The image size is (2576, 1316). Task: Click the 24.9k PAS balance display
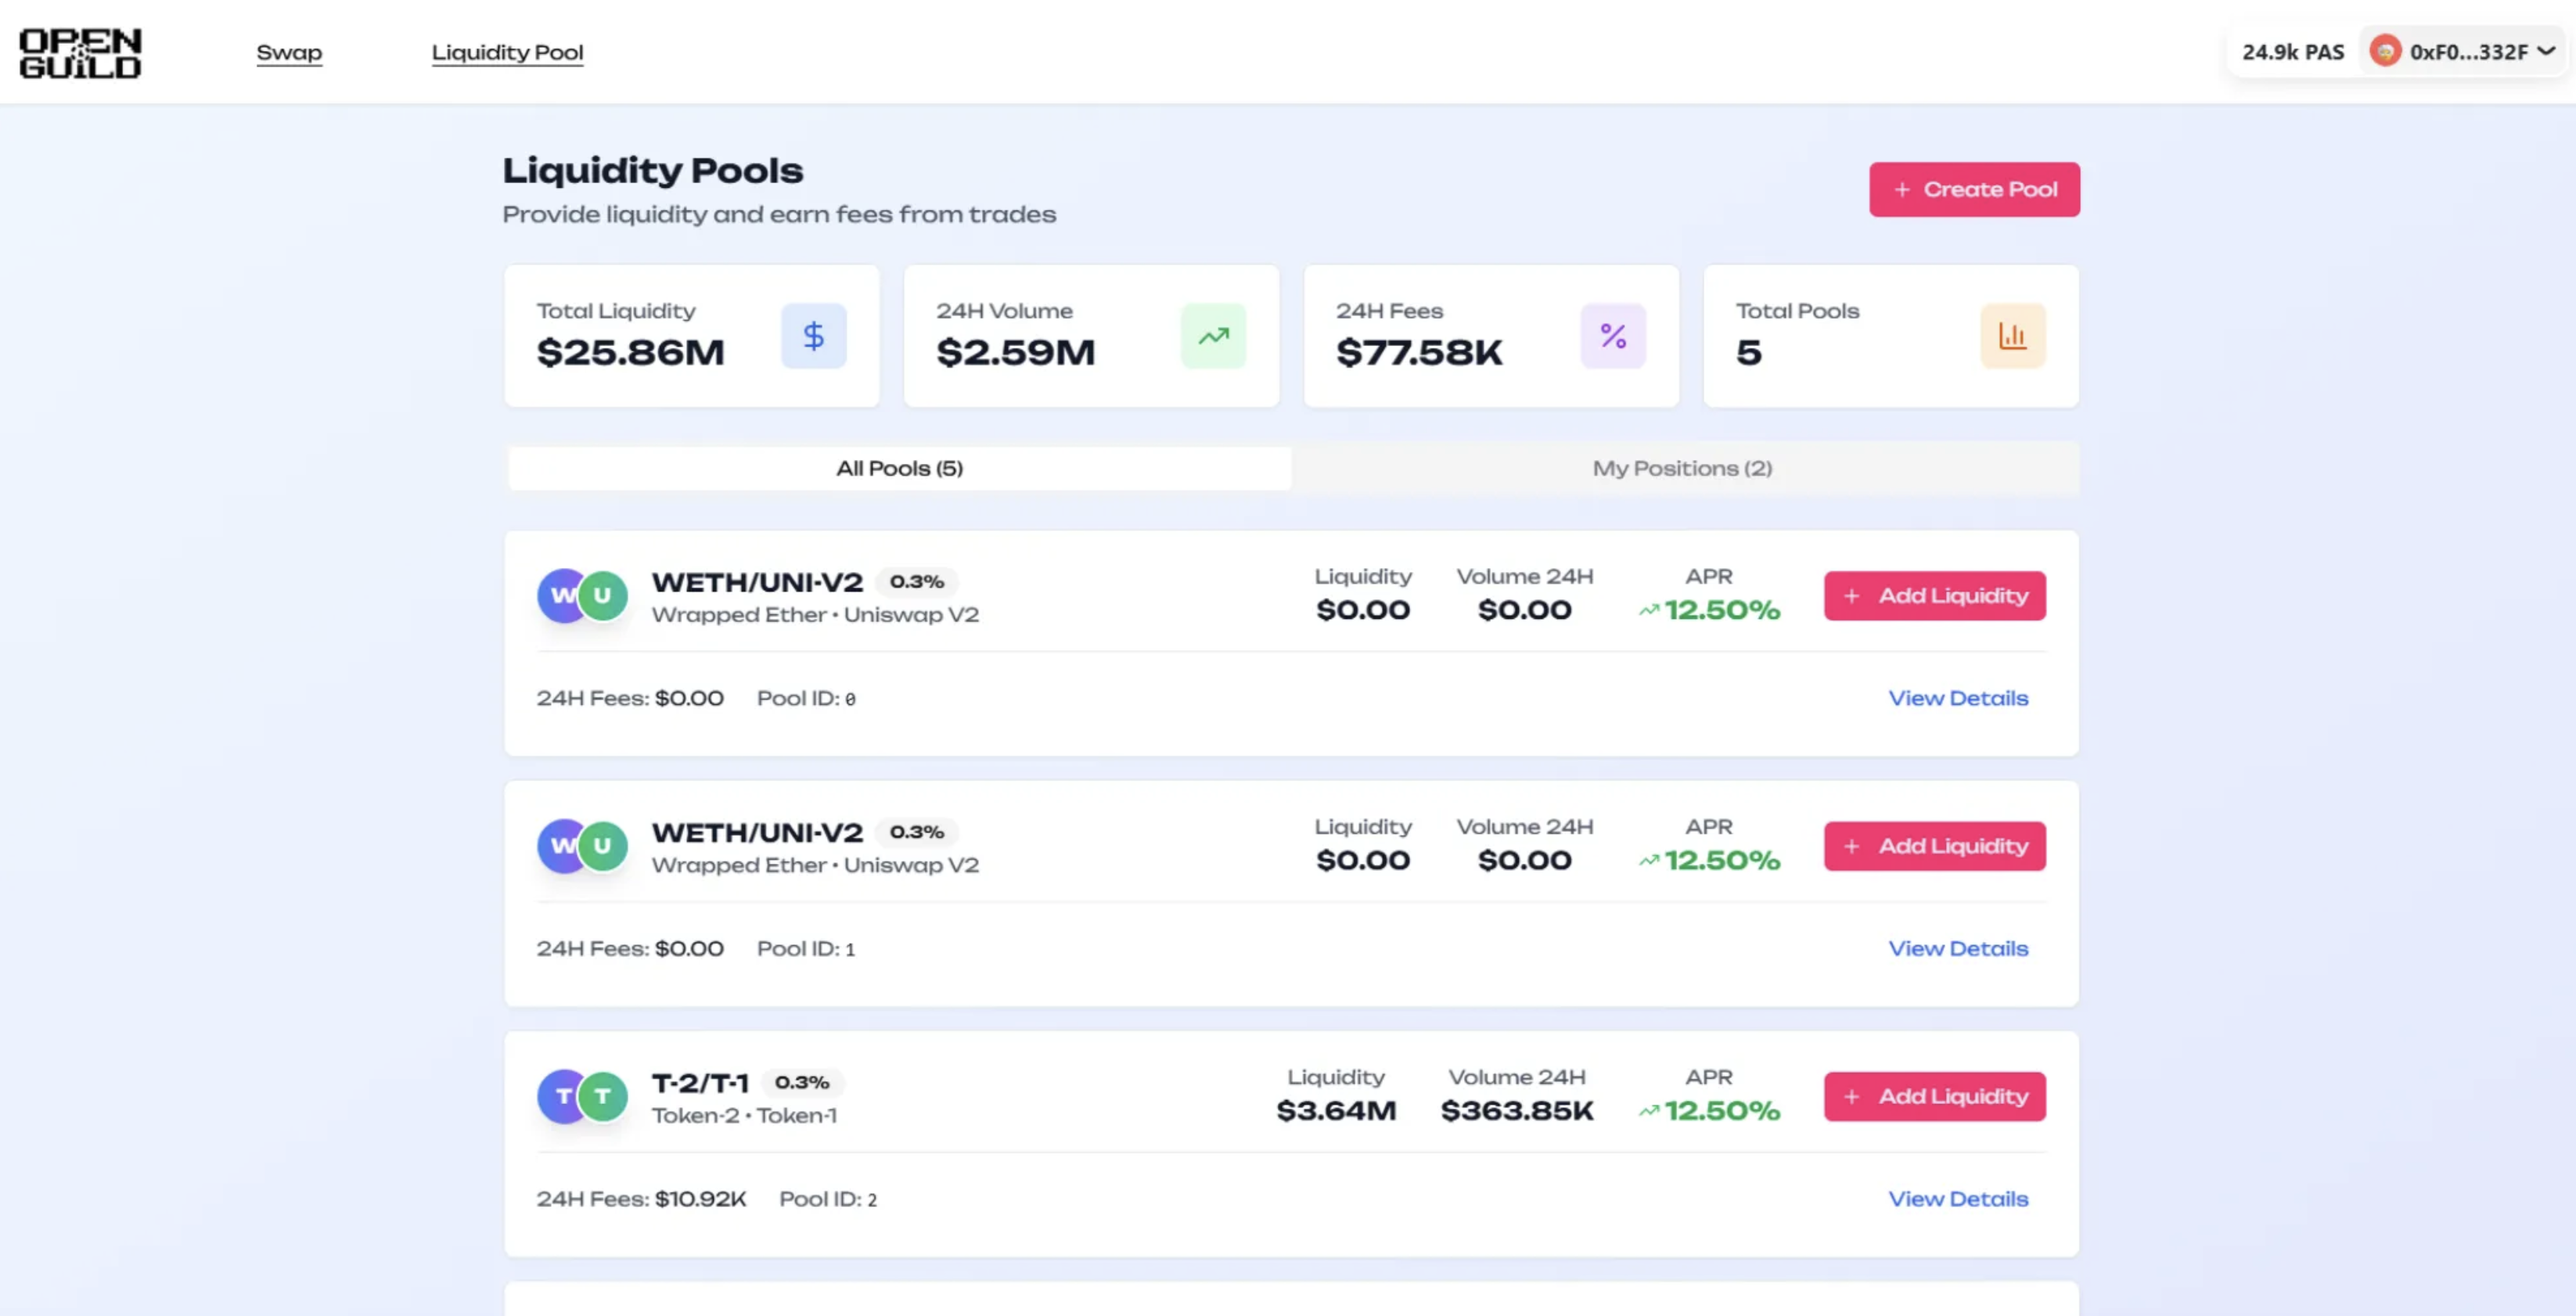tap(2292, 52)
